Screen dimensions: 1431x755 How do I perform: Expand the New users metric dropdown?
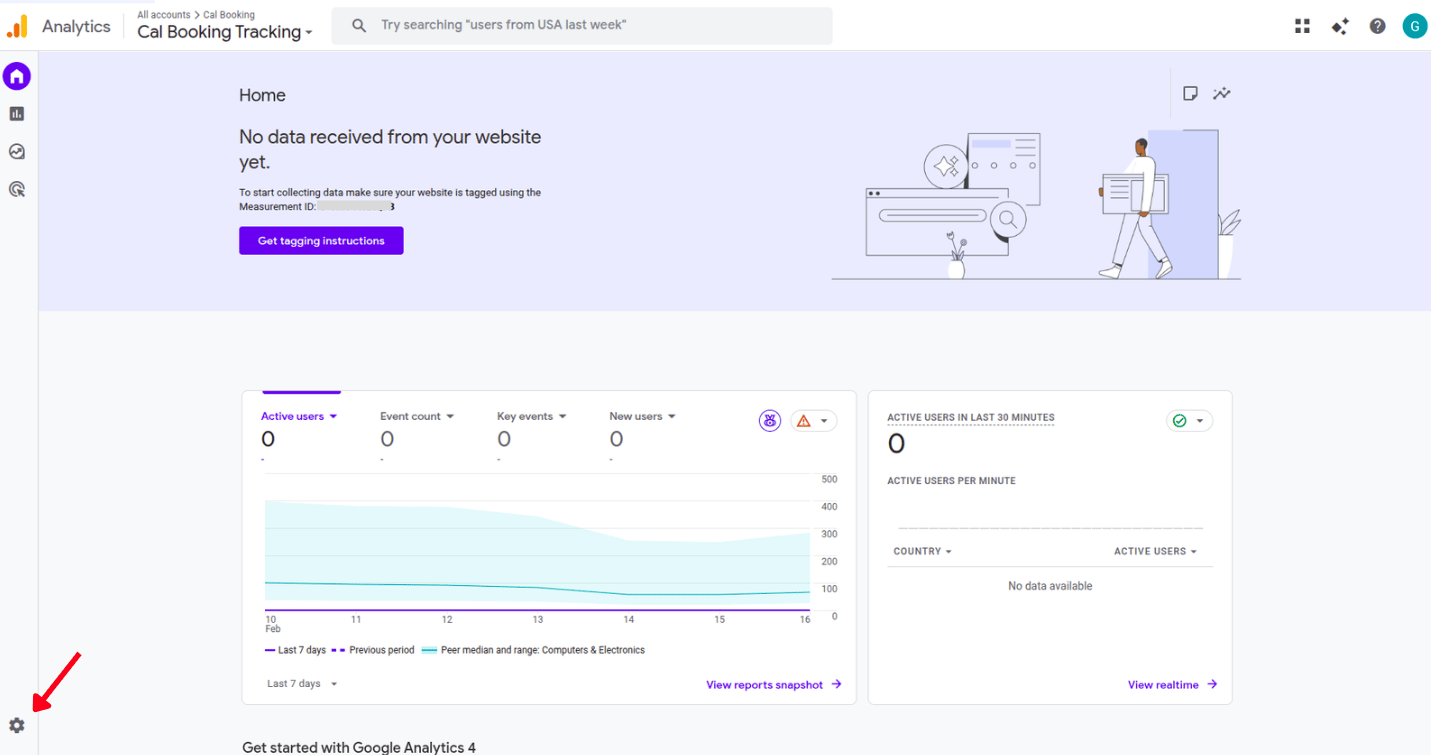pos(643,416)
